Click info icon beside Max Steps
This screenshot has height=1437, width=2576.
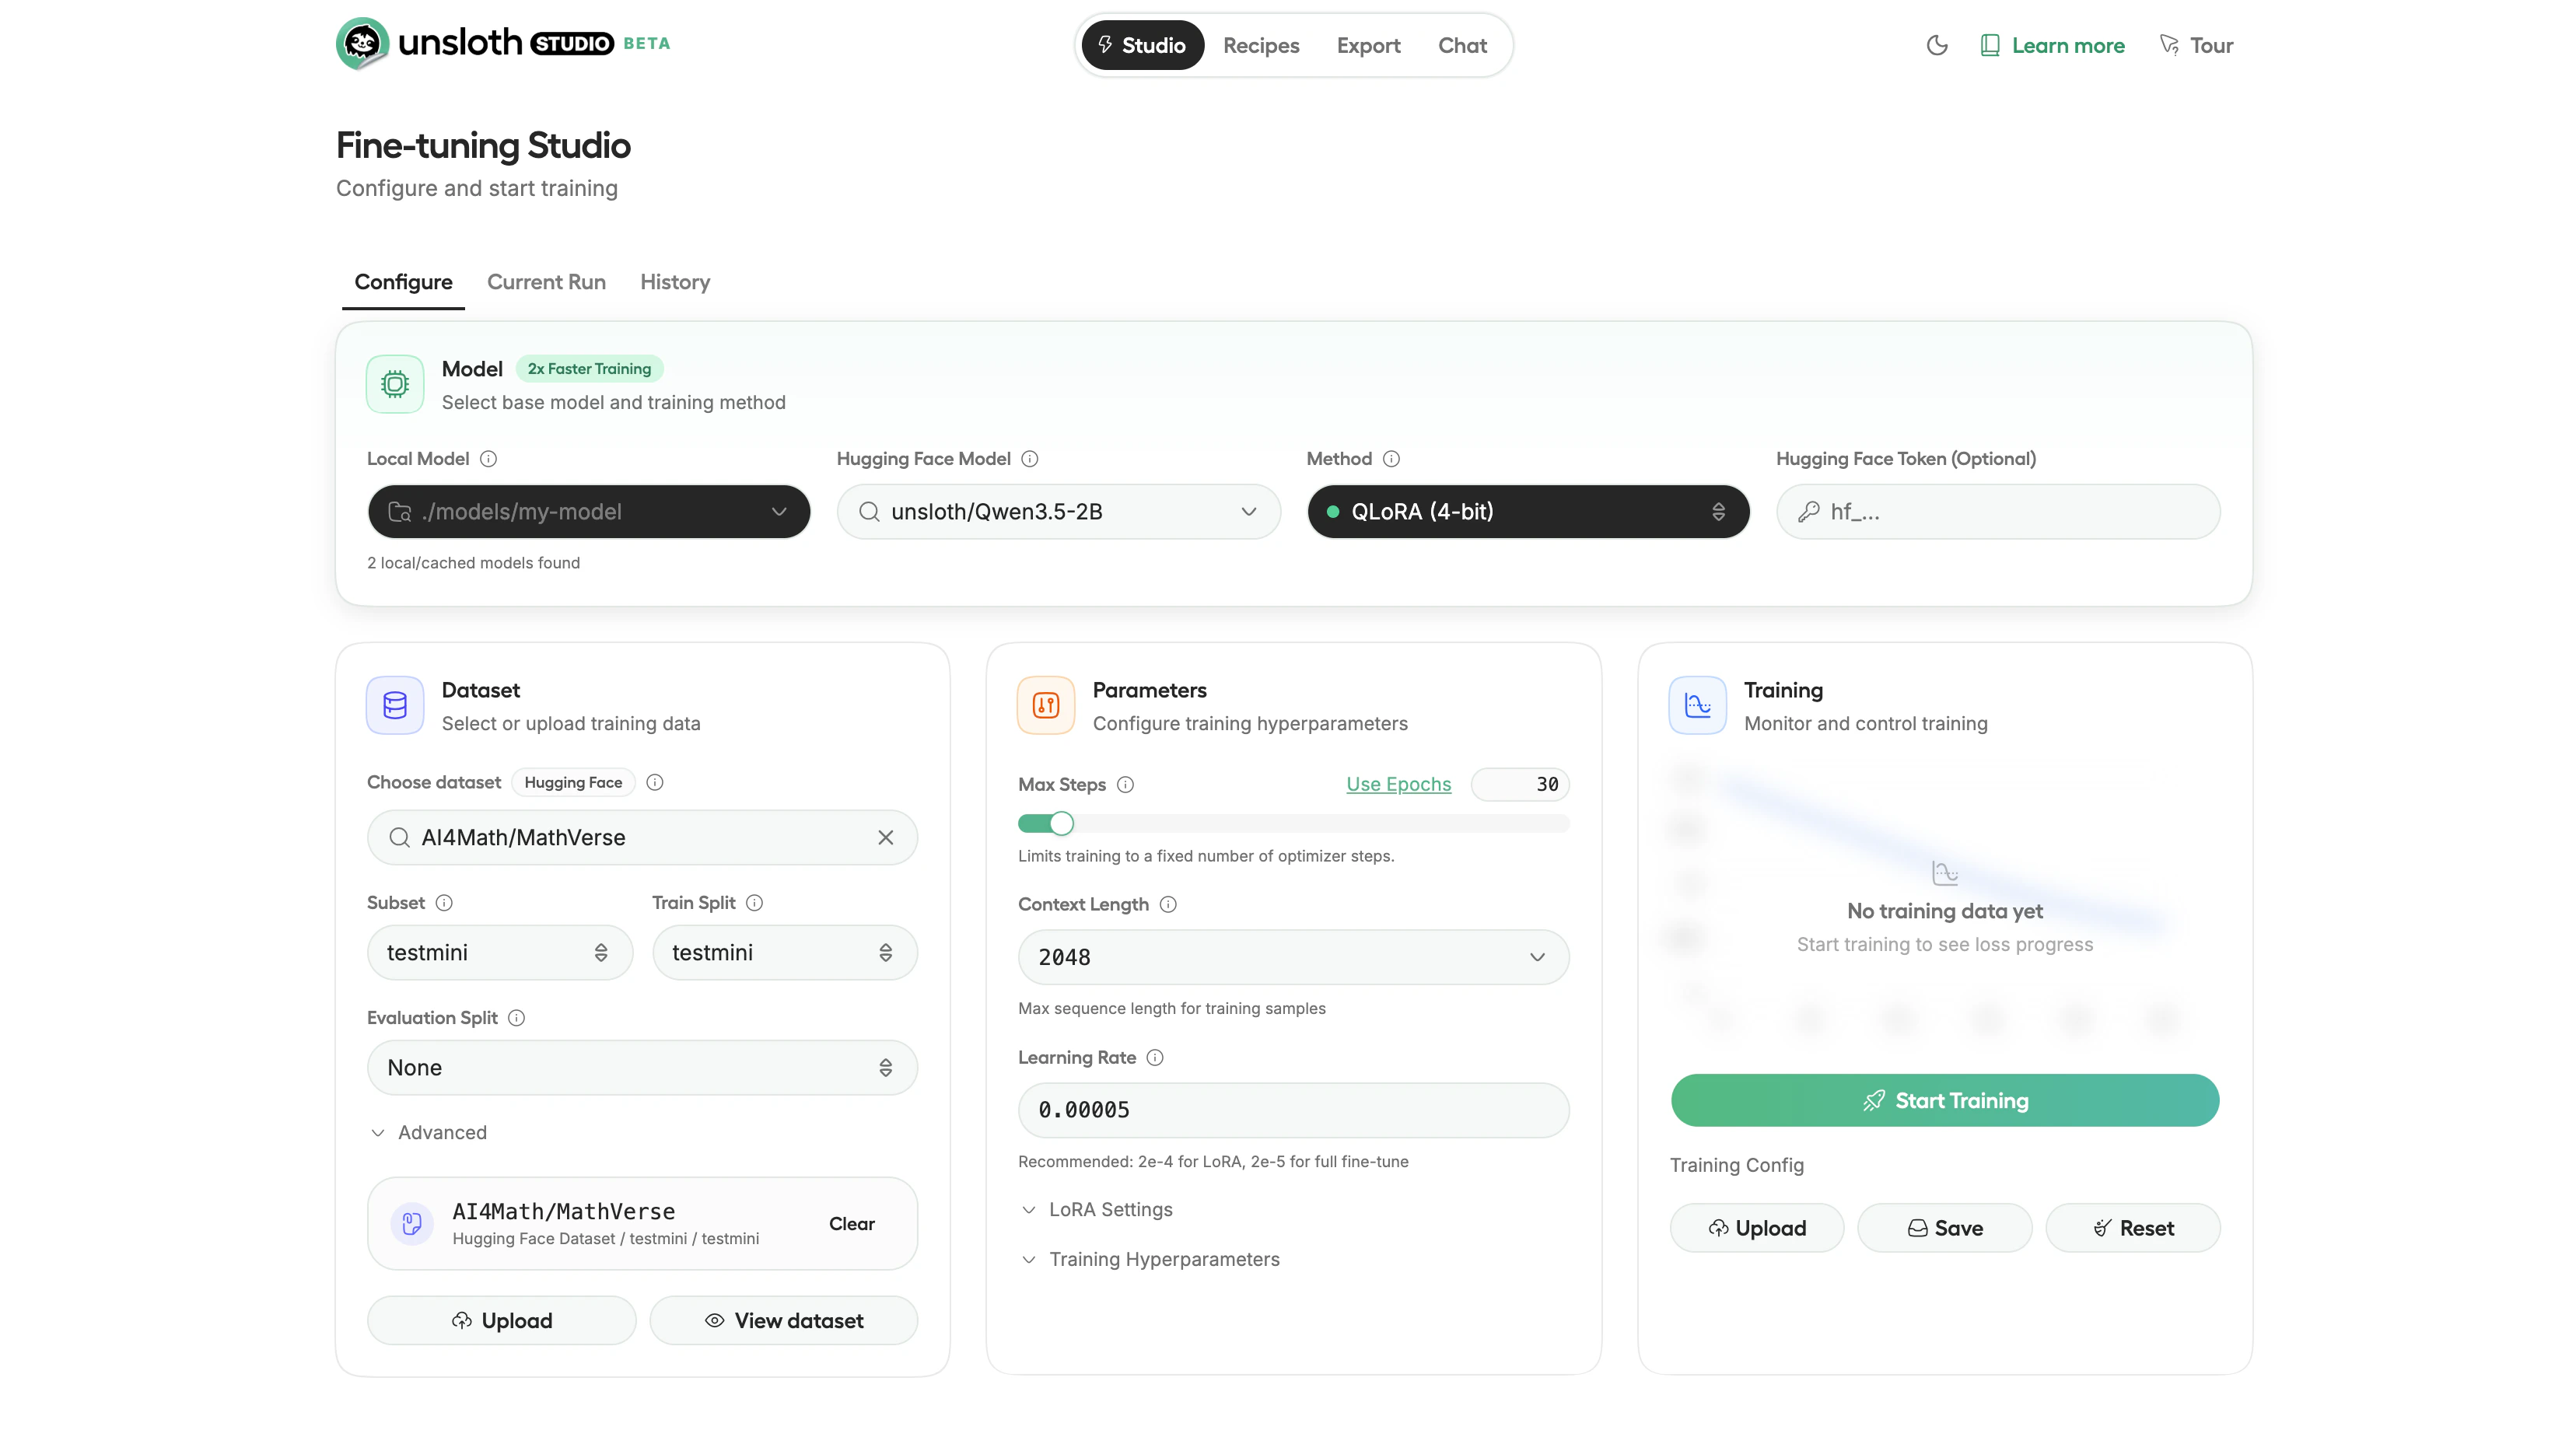1125,785
